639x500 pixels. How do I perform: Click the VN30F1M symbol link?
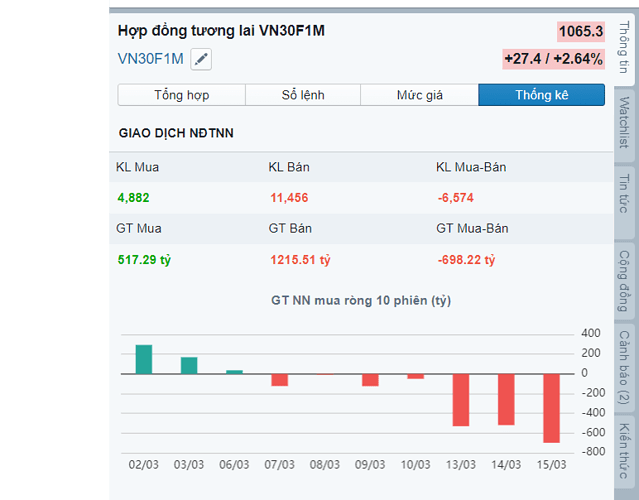pyautogui.click(x=151, y=59)
